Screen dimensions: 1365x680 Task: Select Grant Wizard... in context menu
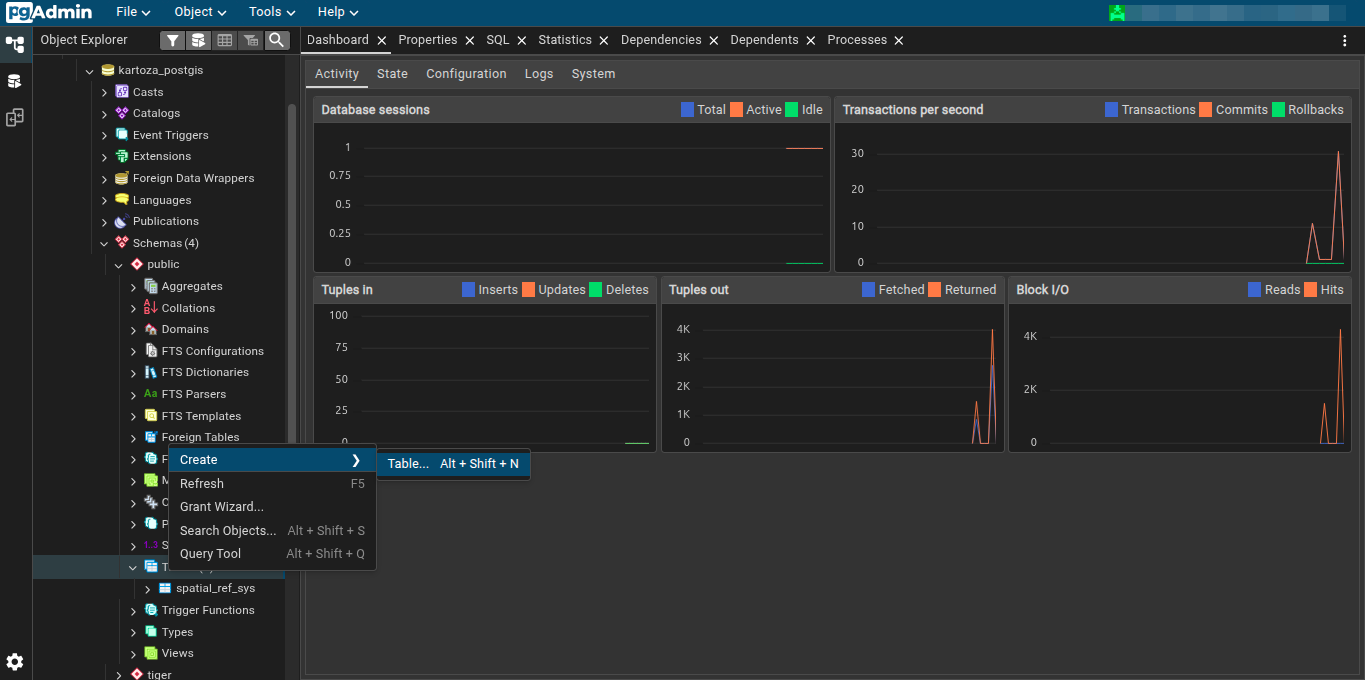coord(222,507)
